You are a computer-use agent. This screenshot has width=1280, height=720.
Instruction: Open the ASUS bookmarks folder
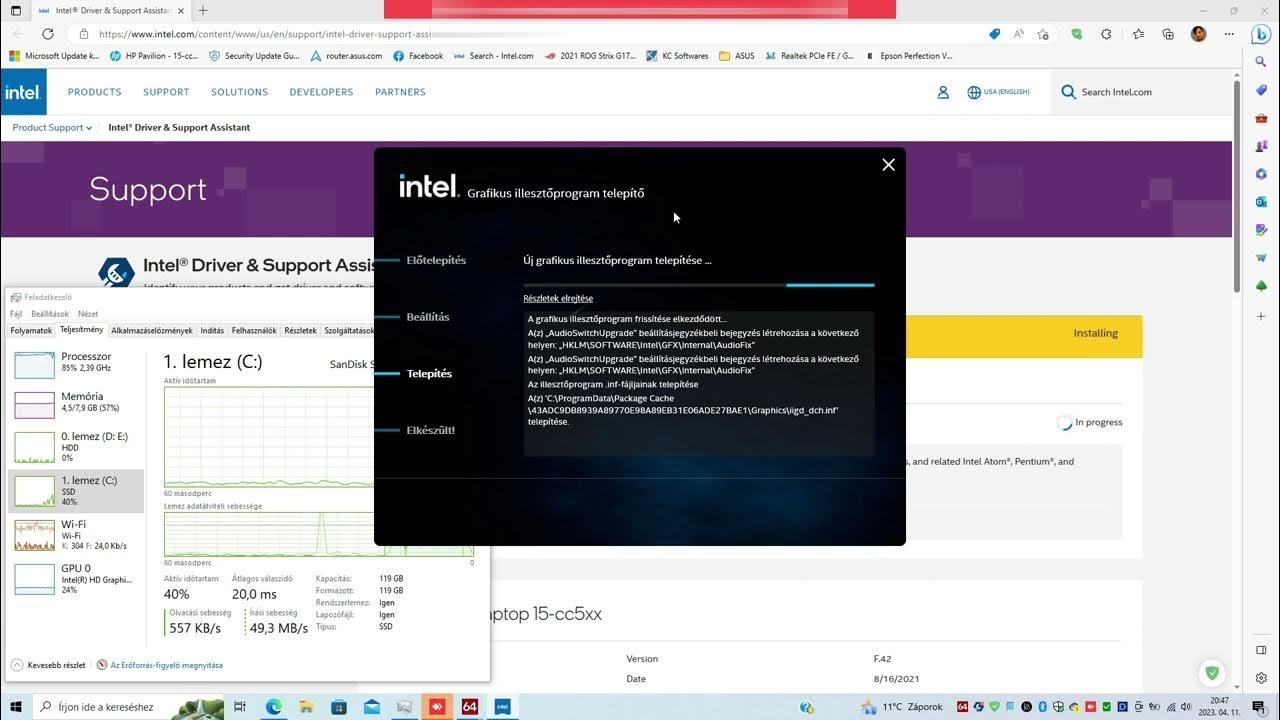[x=737, y=56]
